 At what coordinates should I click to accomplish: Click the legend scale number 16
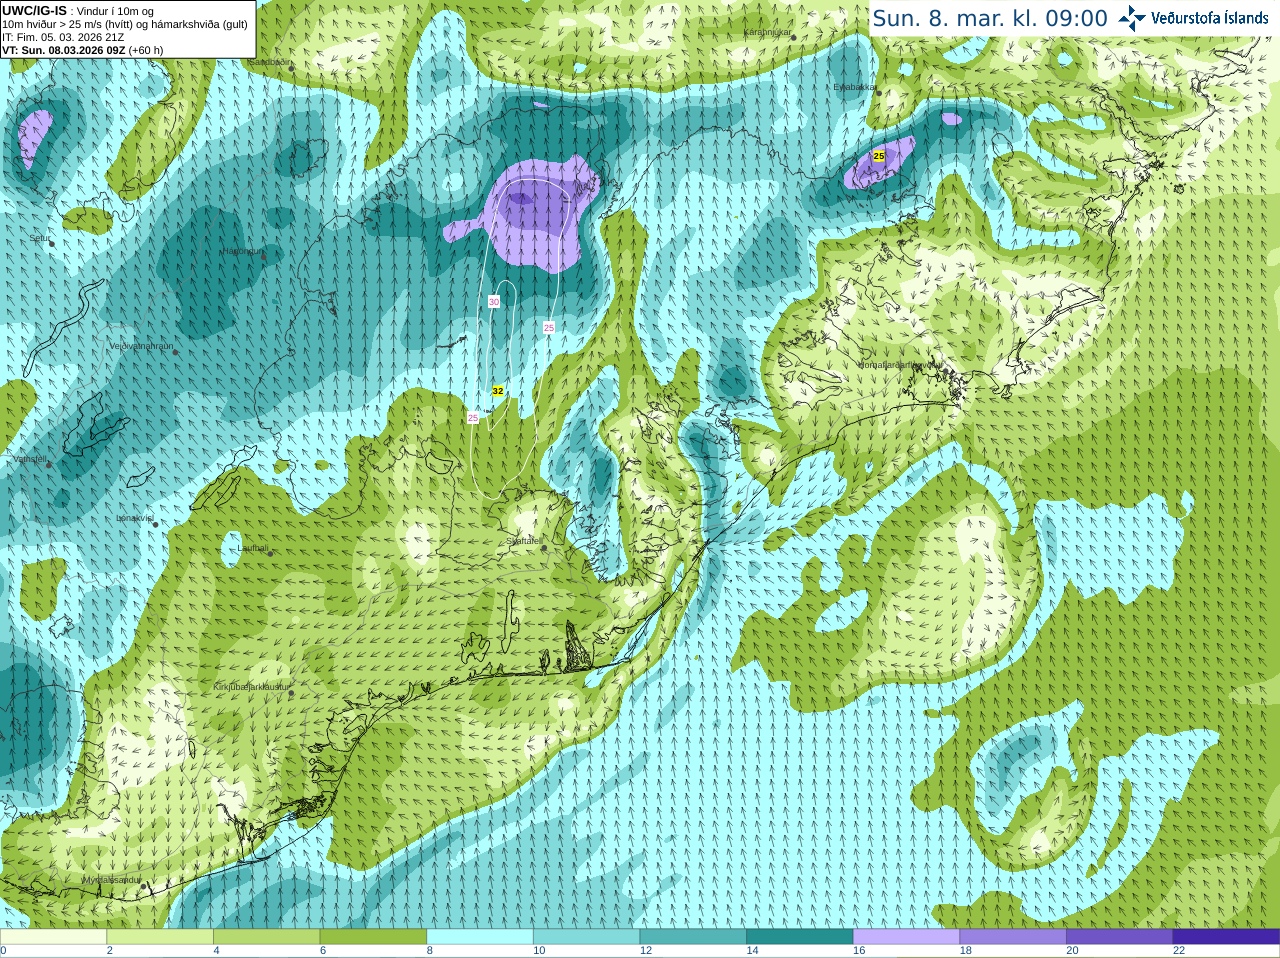859,951
